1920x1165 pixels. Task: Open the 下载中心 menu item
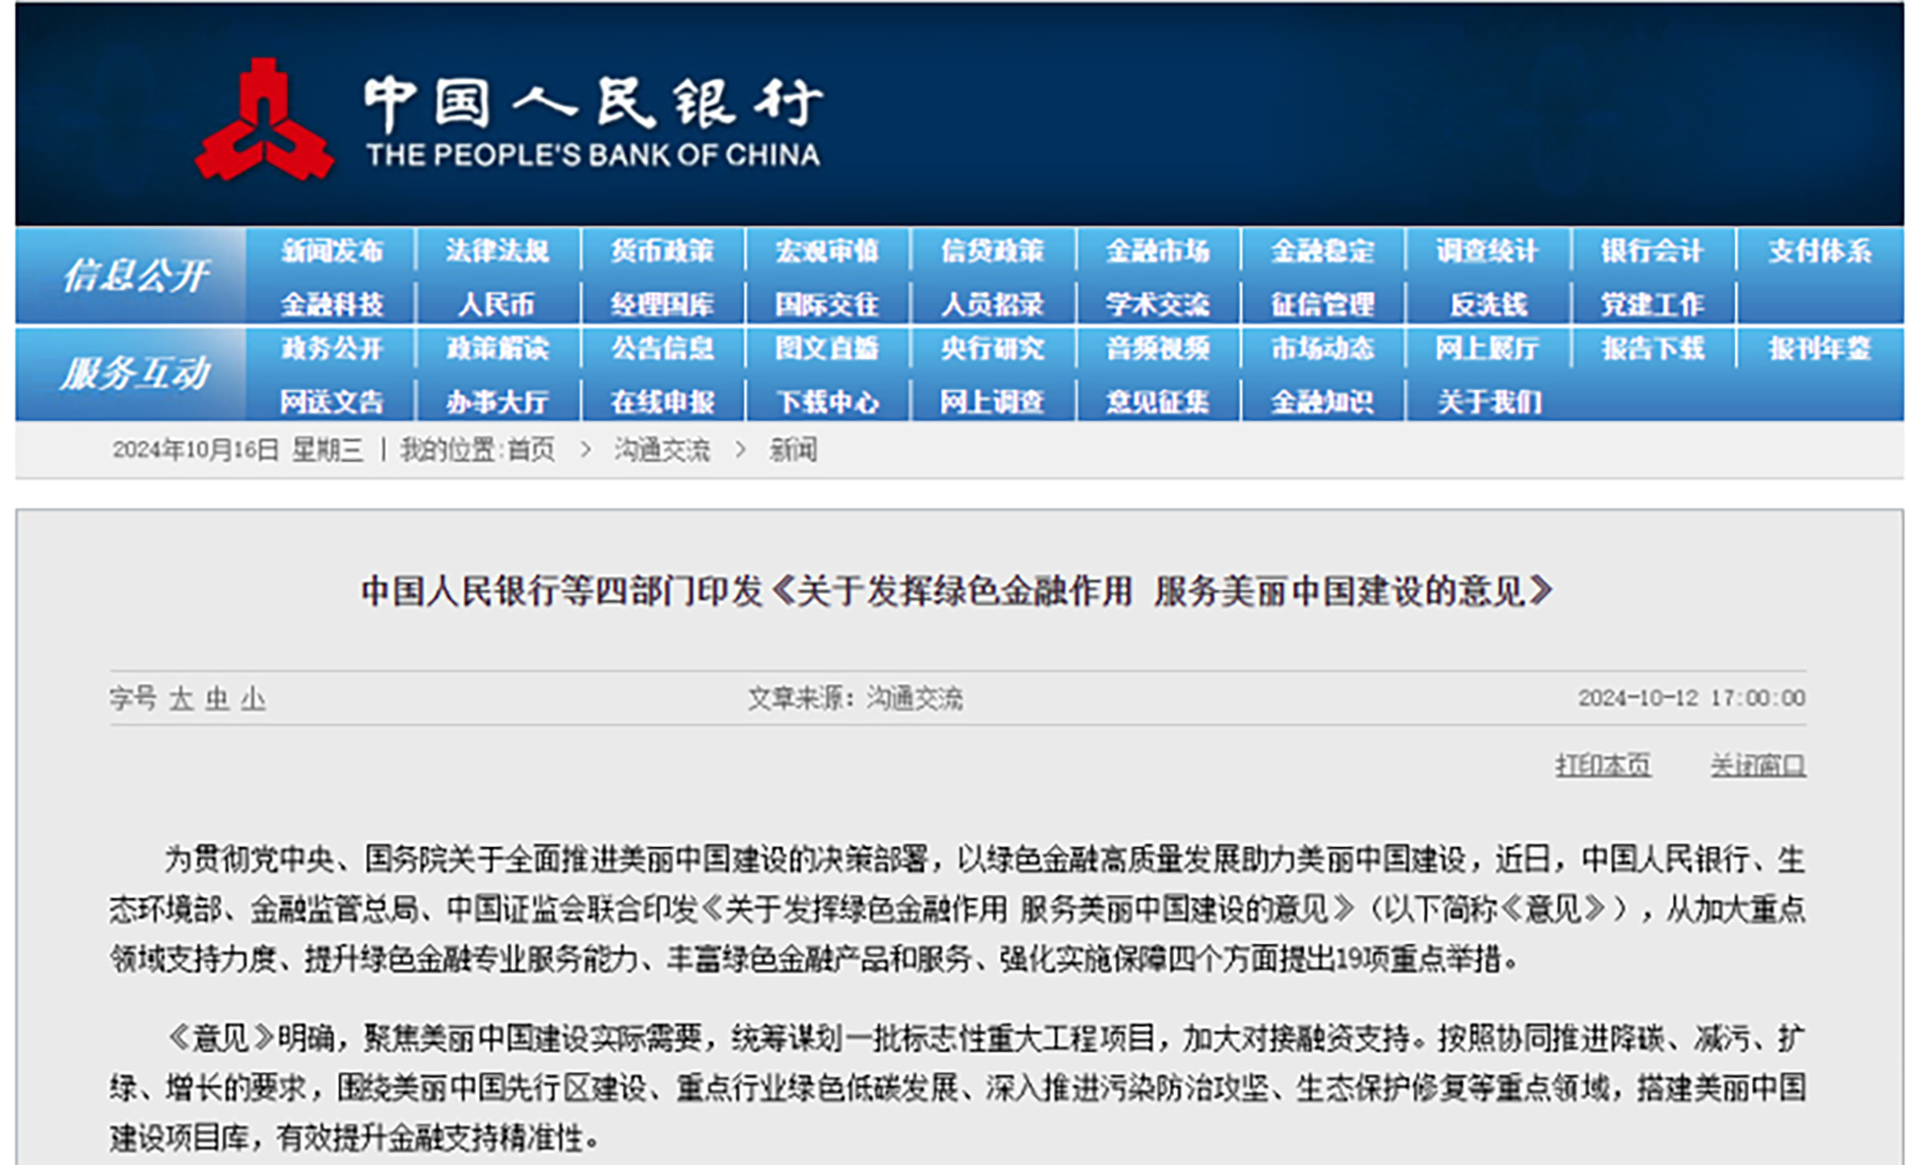pyautogui.click(x=827, y=401)
